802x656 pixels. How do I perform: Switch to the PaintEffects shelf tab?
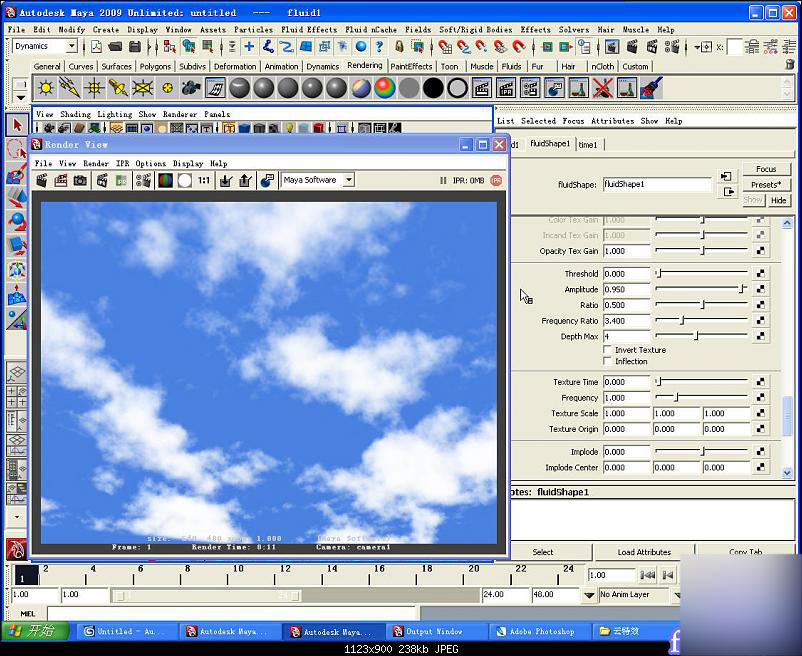(x=411, y=66)
